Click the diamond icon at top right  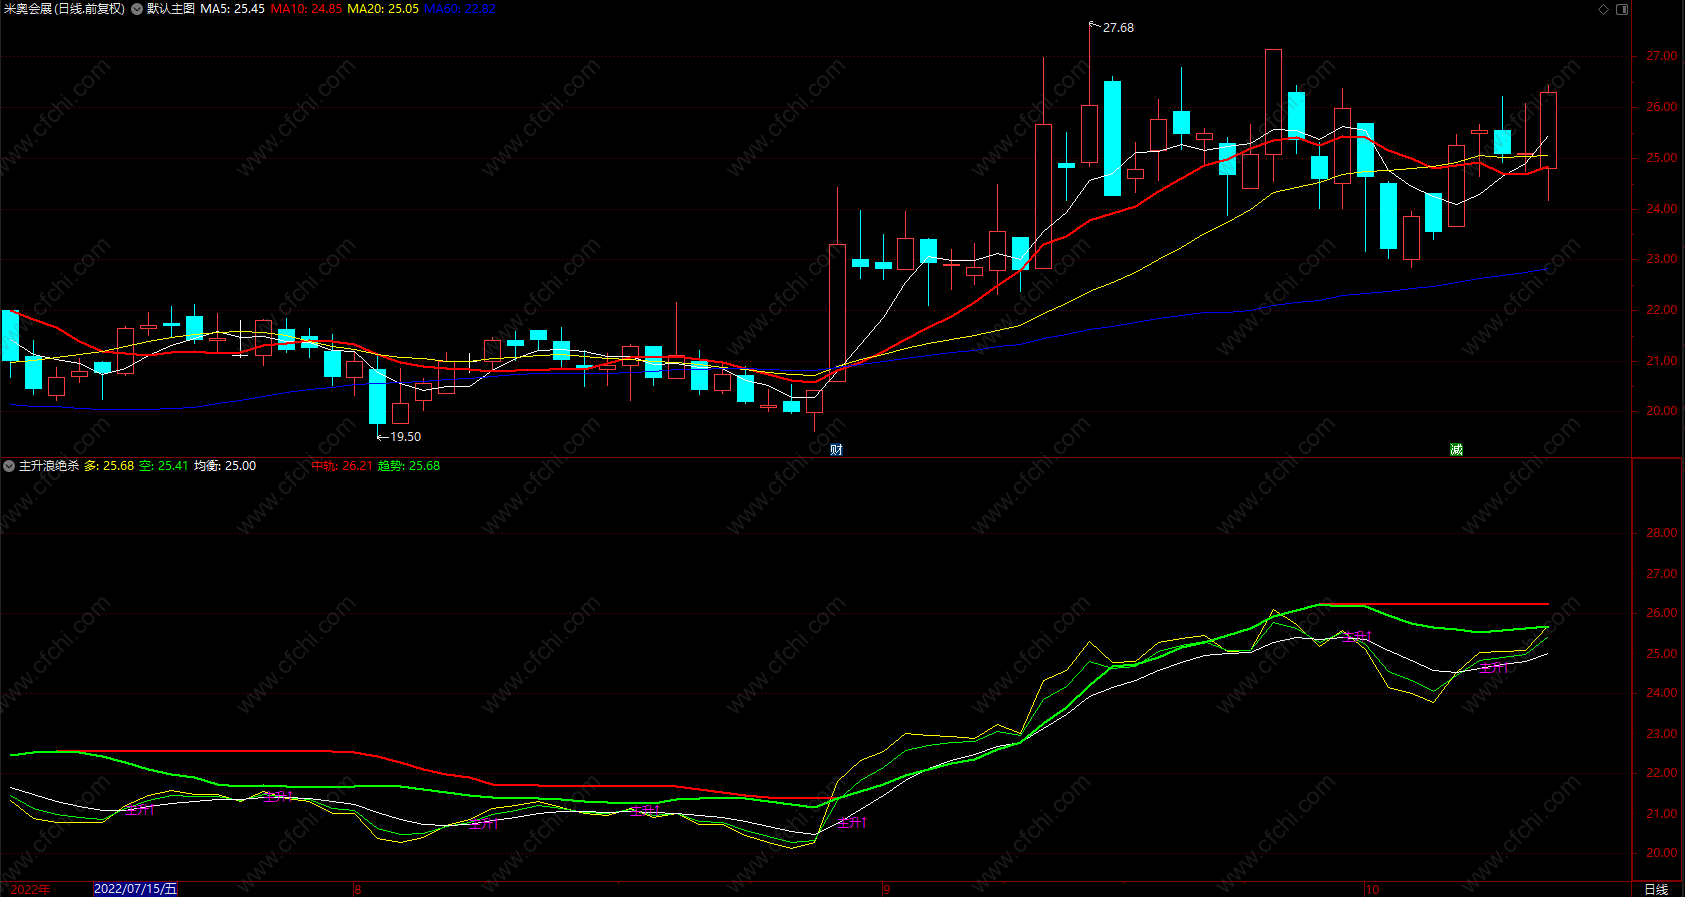point(1604,9)
